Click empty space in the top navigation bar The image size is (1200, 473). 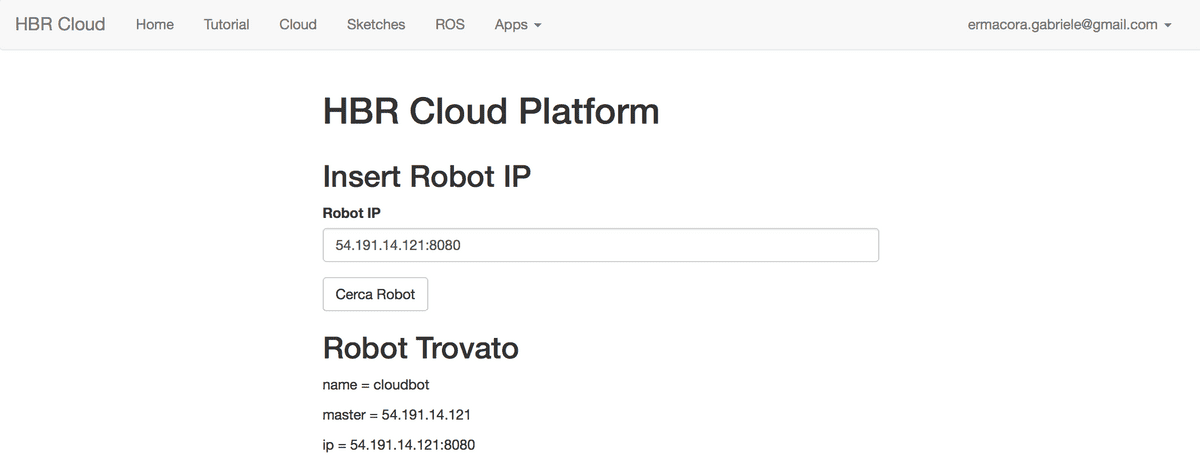(750, 24)
